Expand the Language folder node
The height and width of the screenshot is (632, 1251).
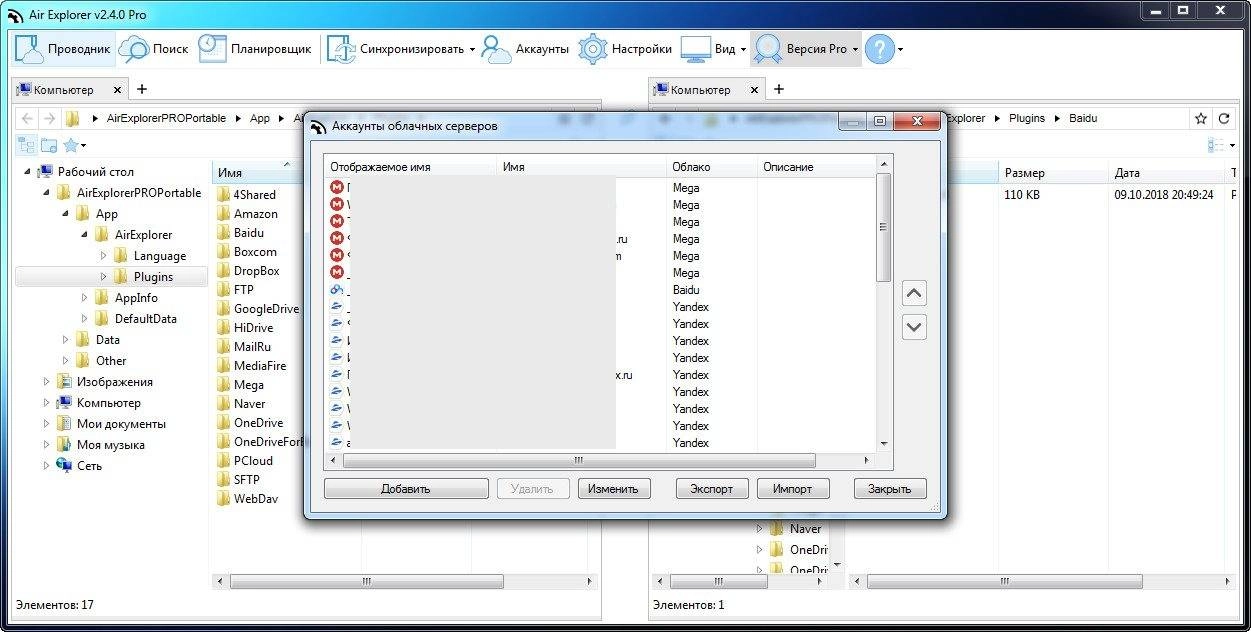click(x=103, y=256)
